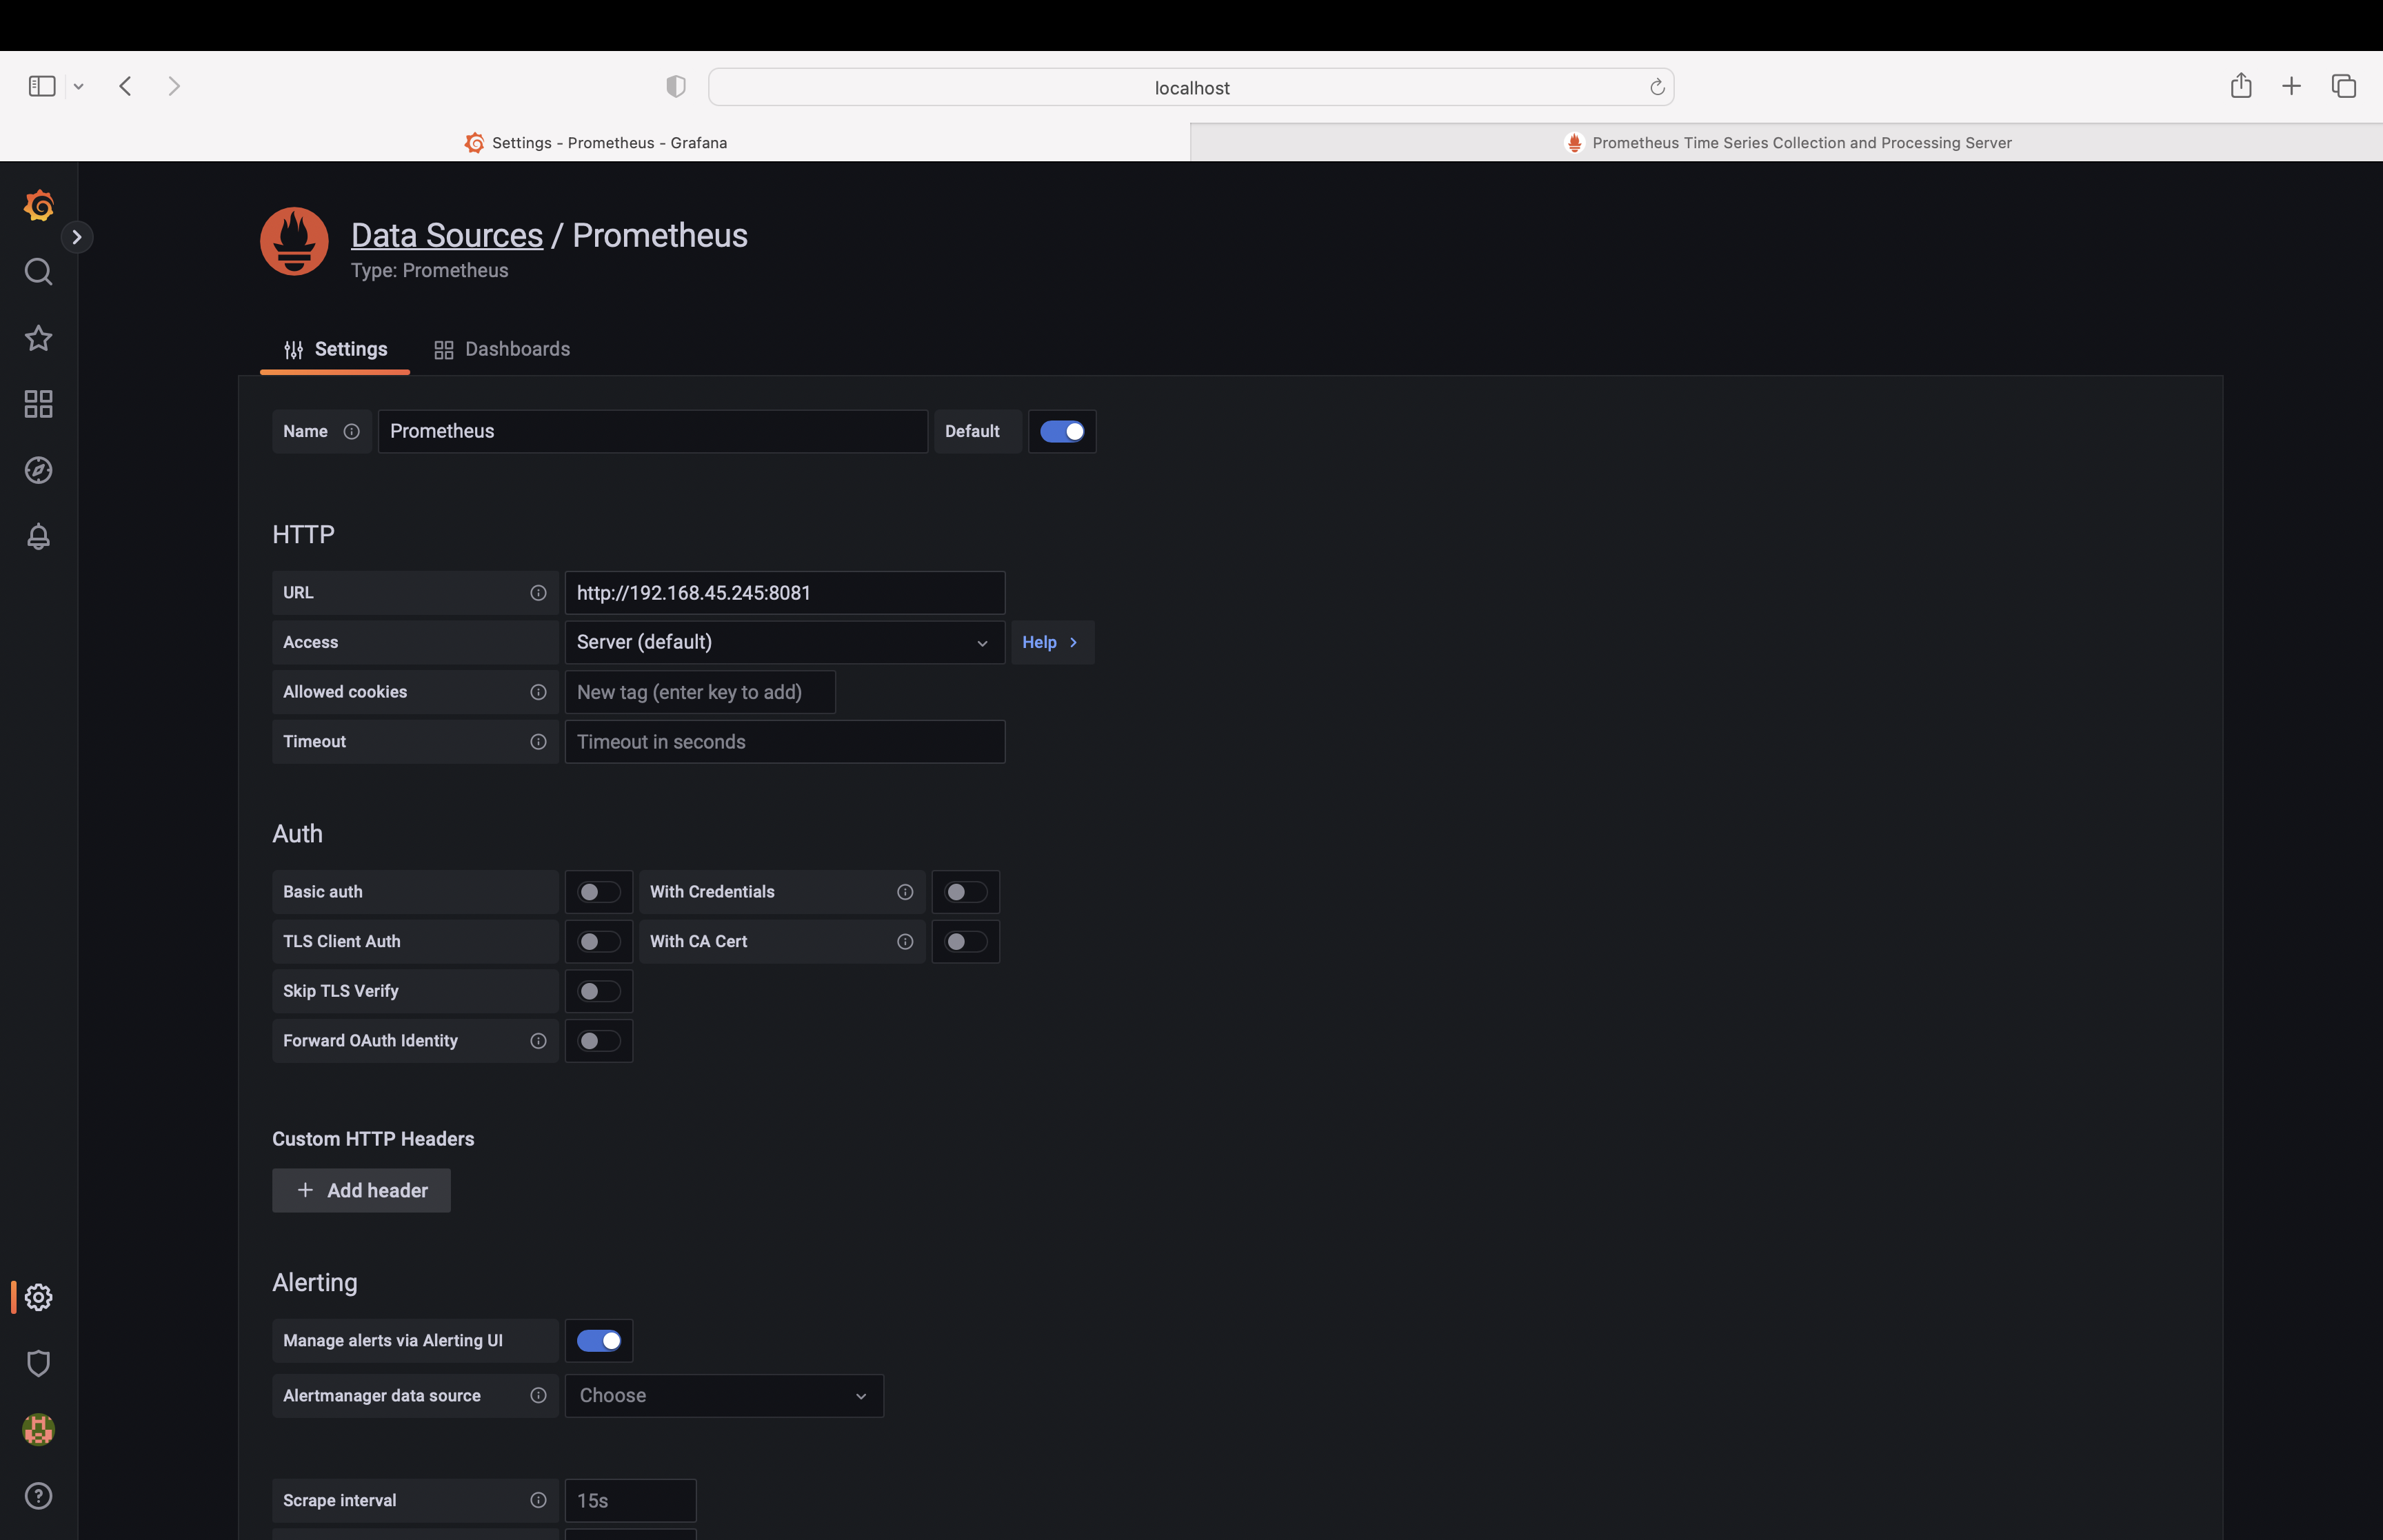Open Alerting bell icon in sidebar
The image size is (2383, 1540).
(38, 537)
